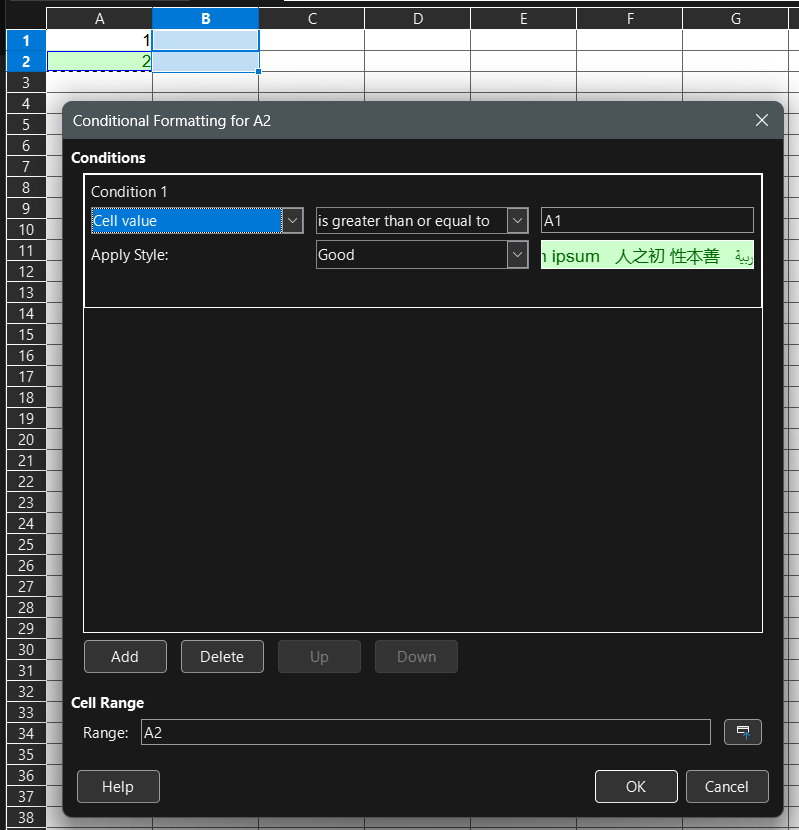Open the Apply Style 'Good' dropdown
This screenshot has width=799, height=830.
(x=517, y=255)
